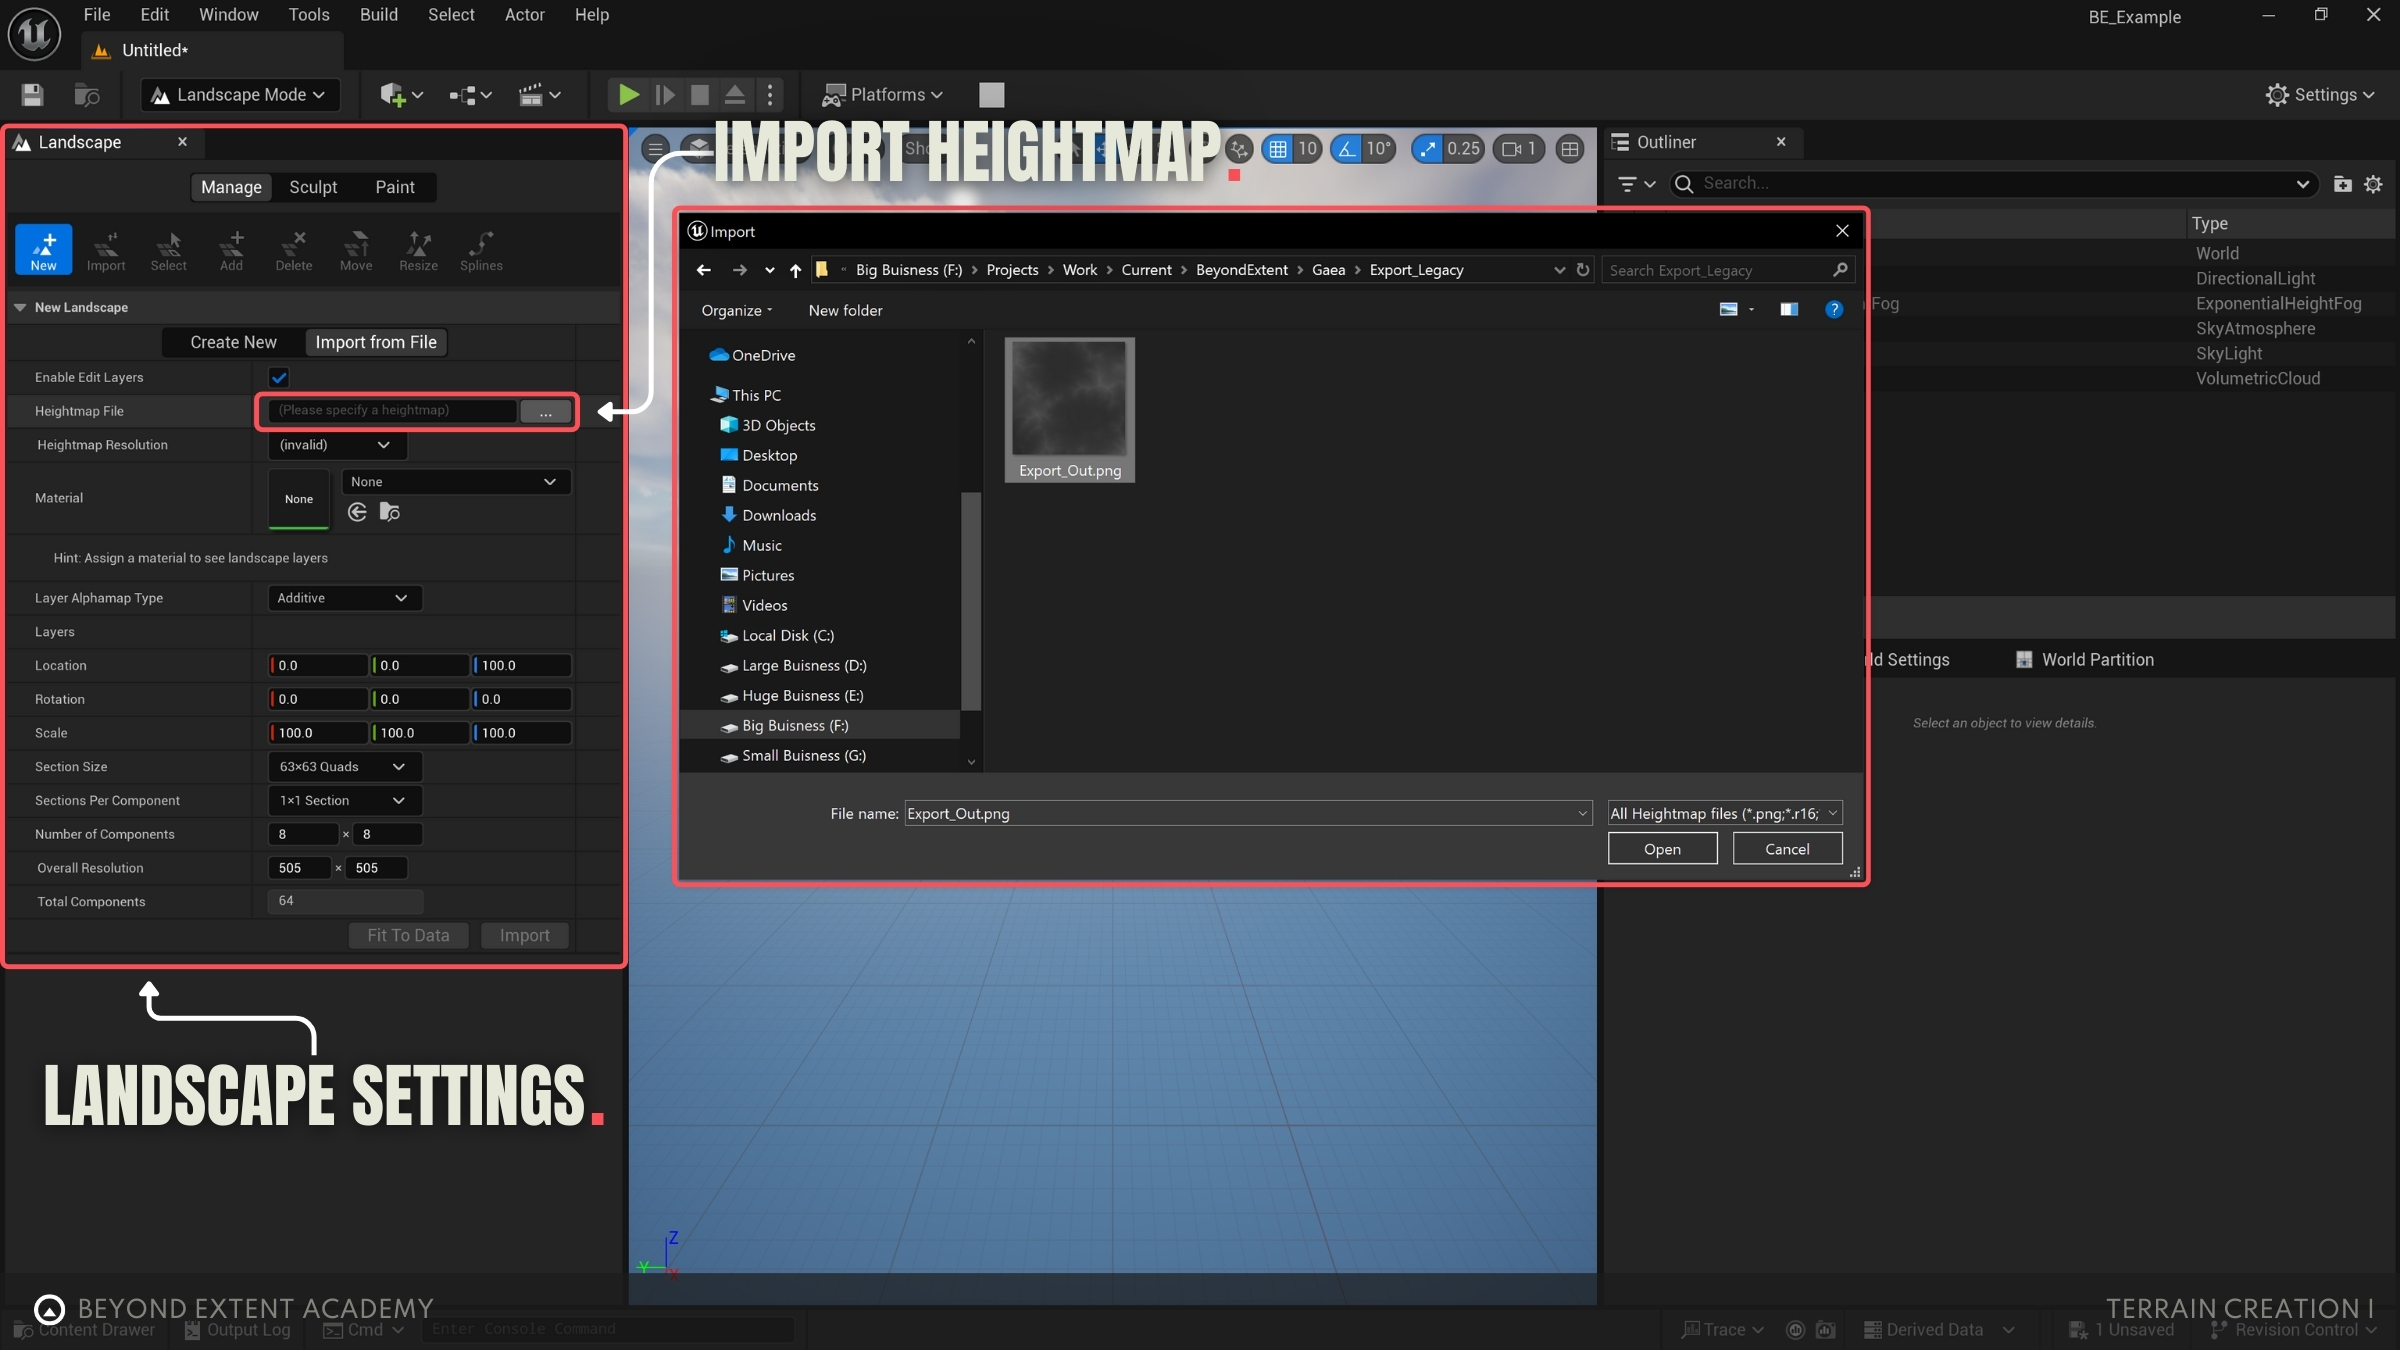Screen dimensions: 2400x1350
Task: Click the Unreal Engine logo
Action: coord(34,34)
